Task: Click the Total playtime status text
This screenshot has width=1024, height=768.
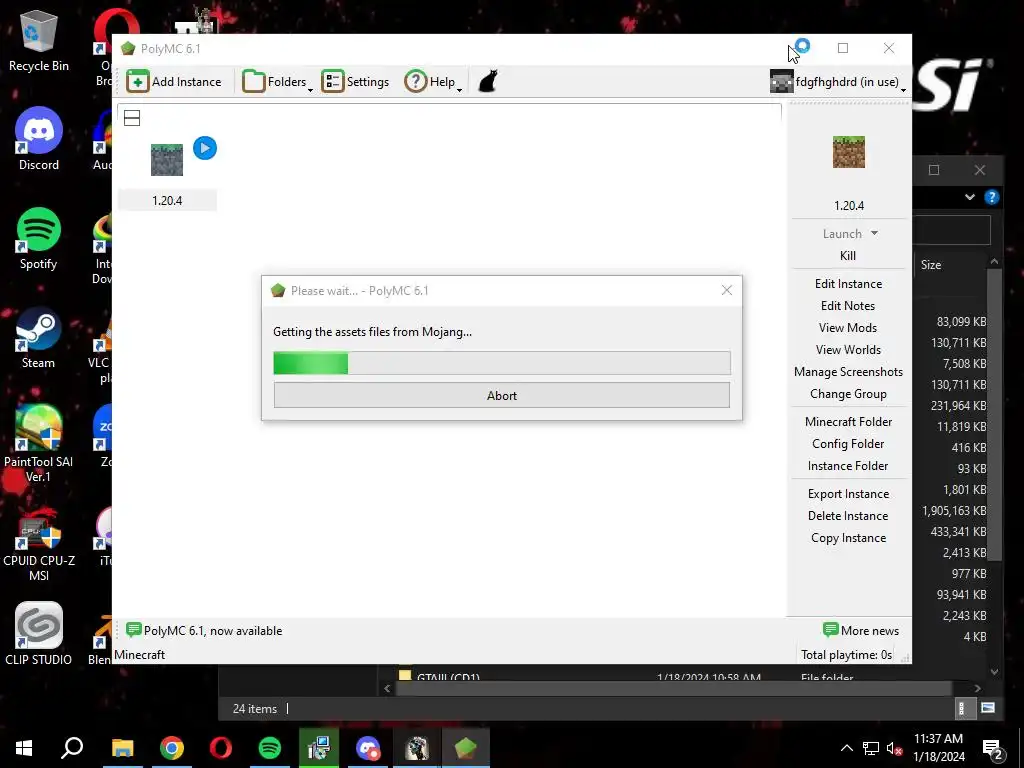Action: click(846, 654)
